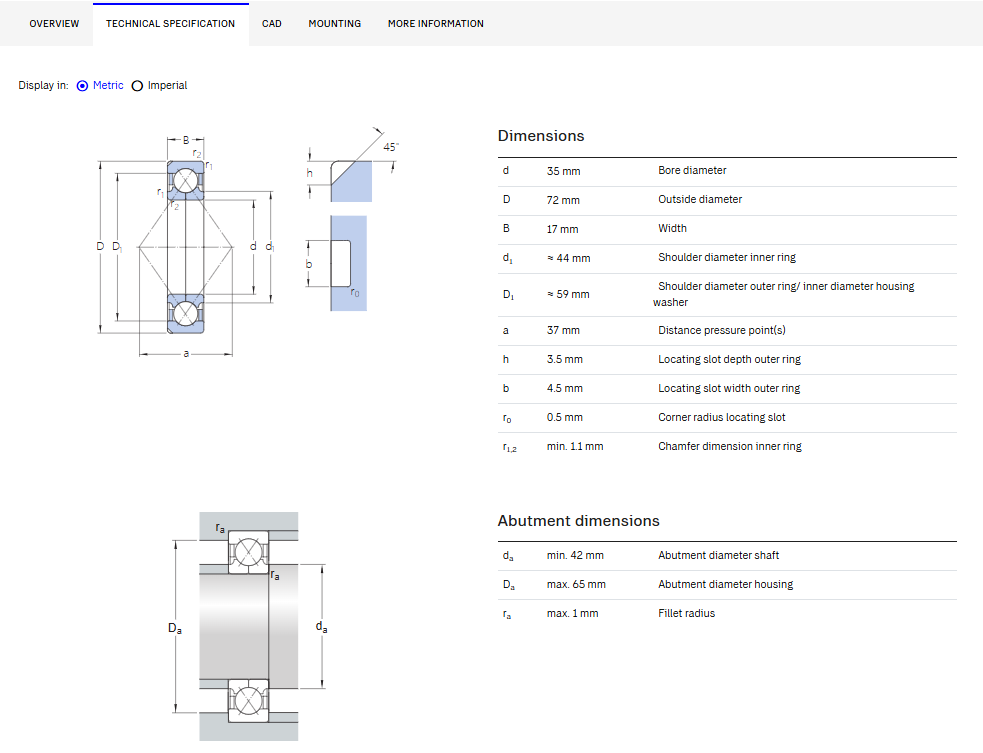The height and width of the screenshot is (753, 983).
Task: Click Locating slot width outer ring label
Action: 729,388
